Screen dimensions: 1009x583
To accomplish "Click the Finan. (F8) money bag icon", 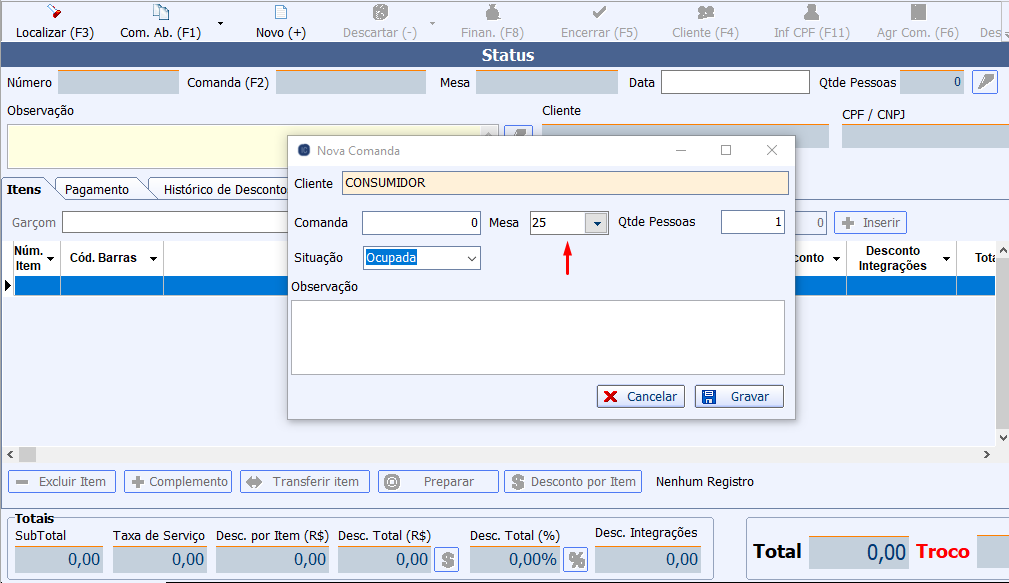I will tap(492, 13).
